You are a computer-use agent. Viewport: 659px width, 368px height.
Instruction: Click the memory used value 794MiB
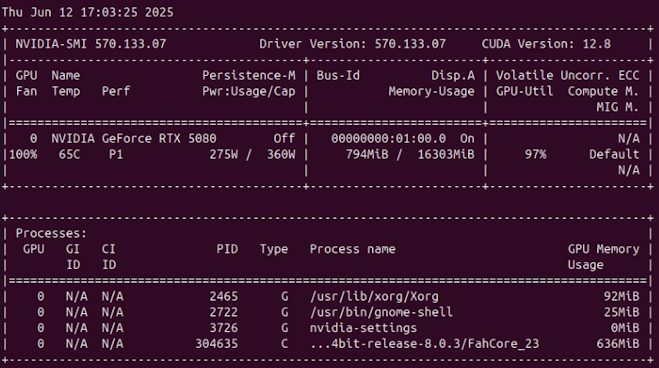tap(367, 155)
